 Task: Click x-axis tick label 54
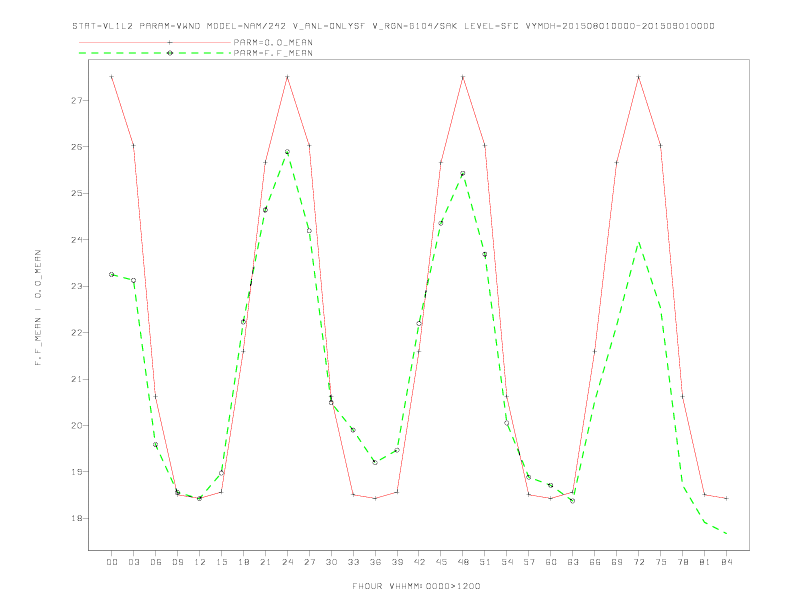click(507, 562)
